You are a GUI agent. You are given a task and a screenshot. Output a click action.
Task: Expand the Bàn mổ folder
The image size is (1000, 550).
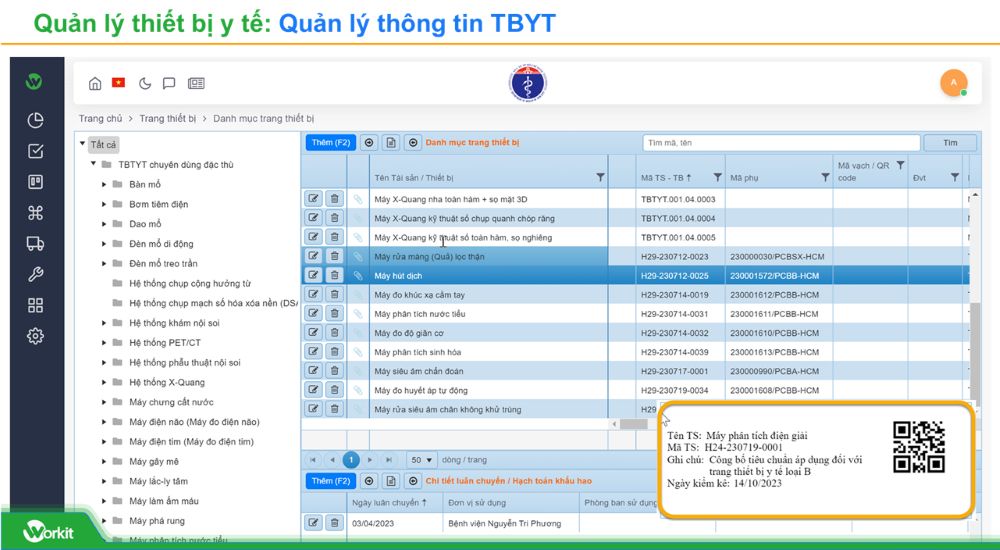point(104,184)
